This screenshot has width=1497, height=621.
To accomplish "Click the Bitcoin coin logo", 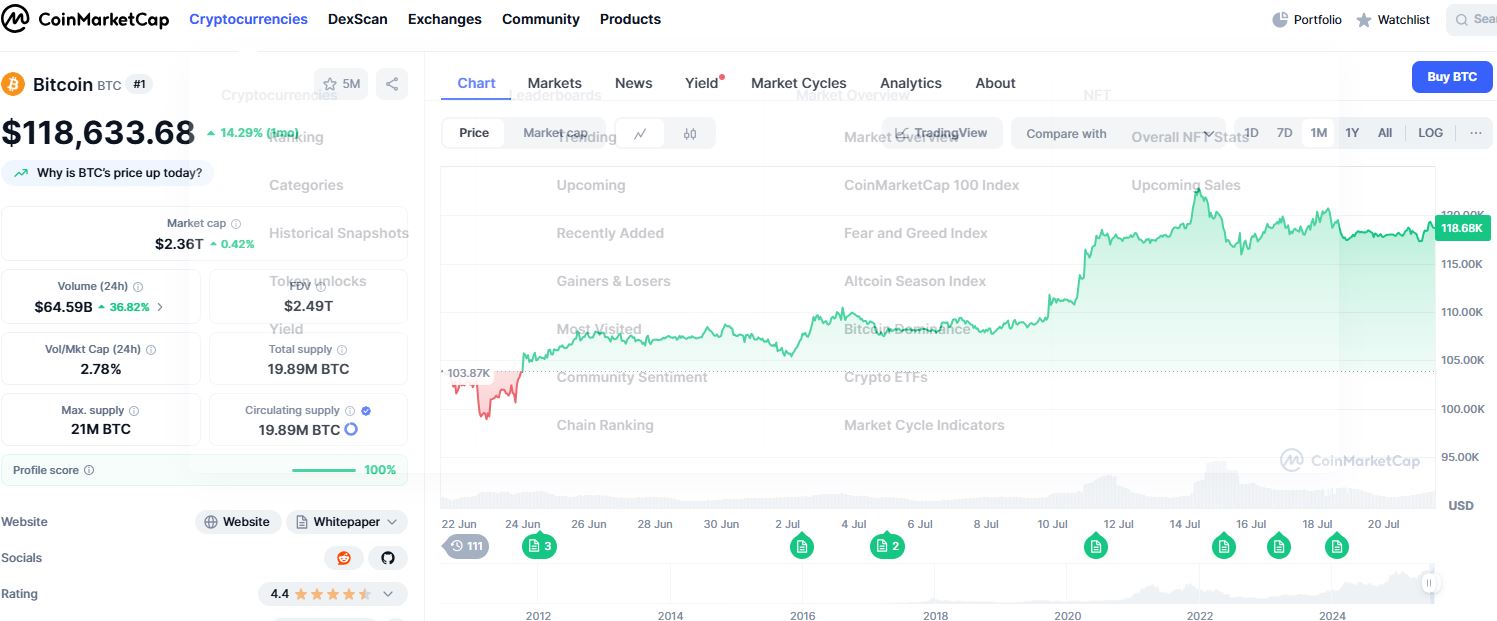I will click(13, 84).
